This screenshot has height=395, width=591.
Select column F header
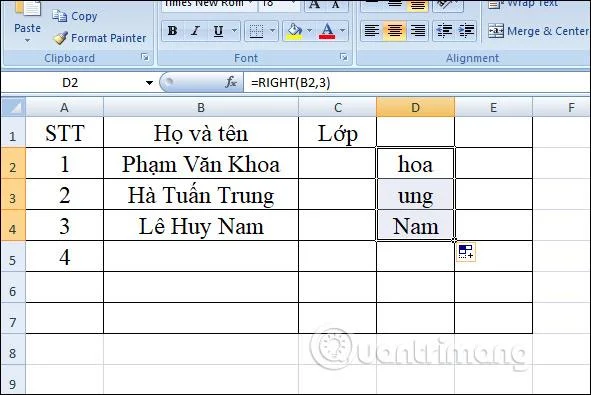(562, 107)
